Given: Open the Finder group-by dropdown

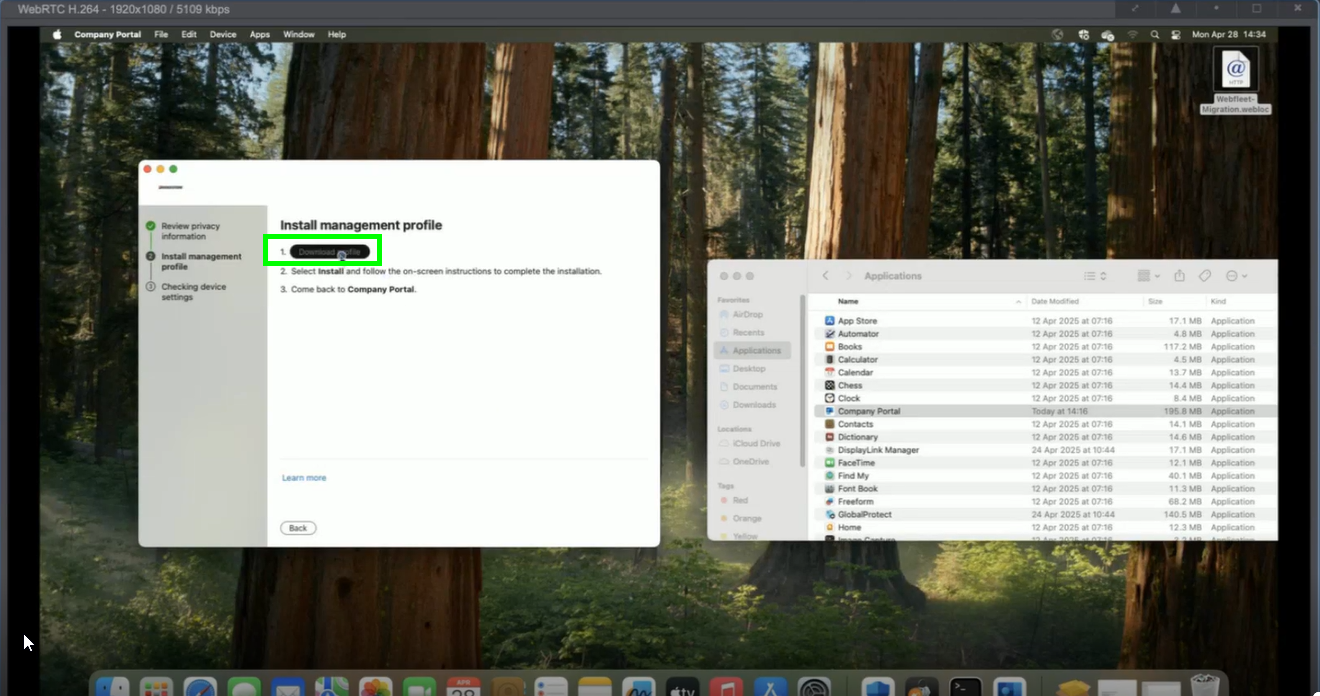Looking at the screenshot, I should pyautogui.click(x=1149, y=276).
